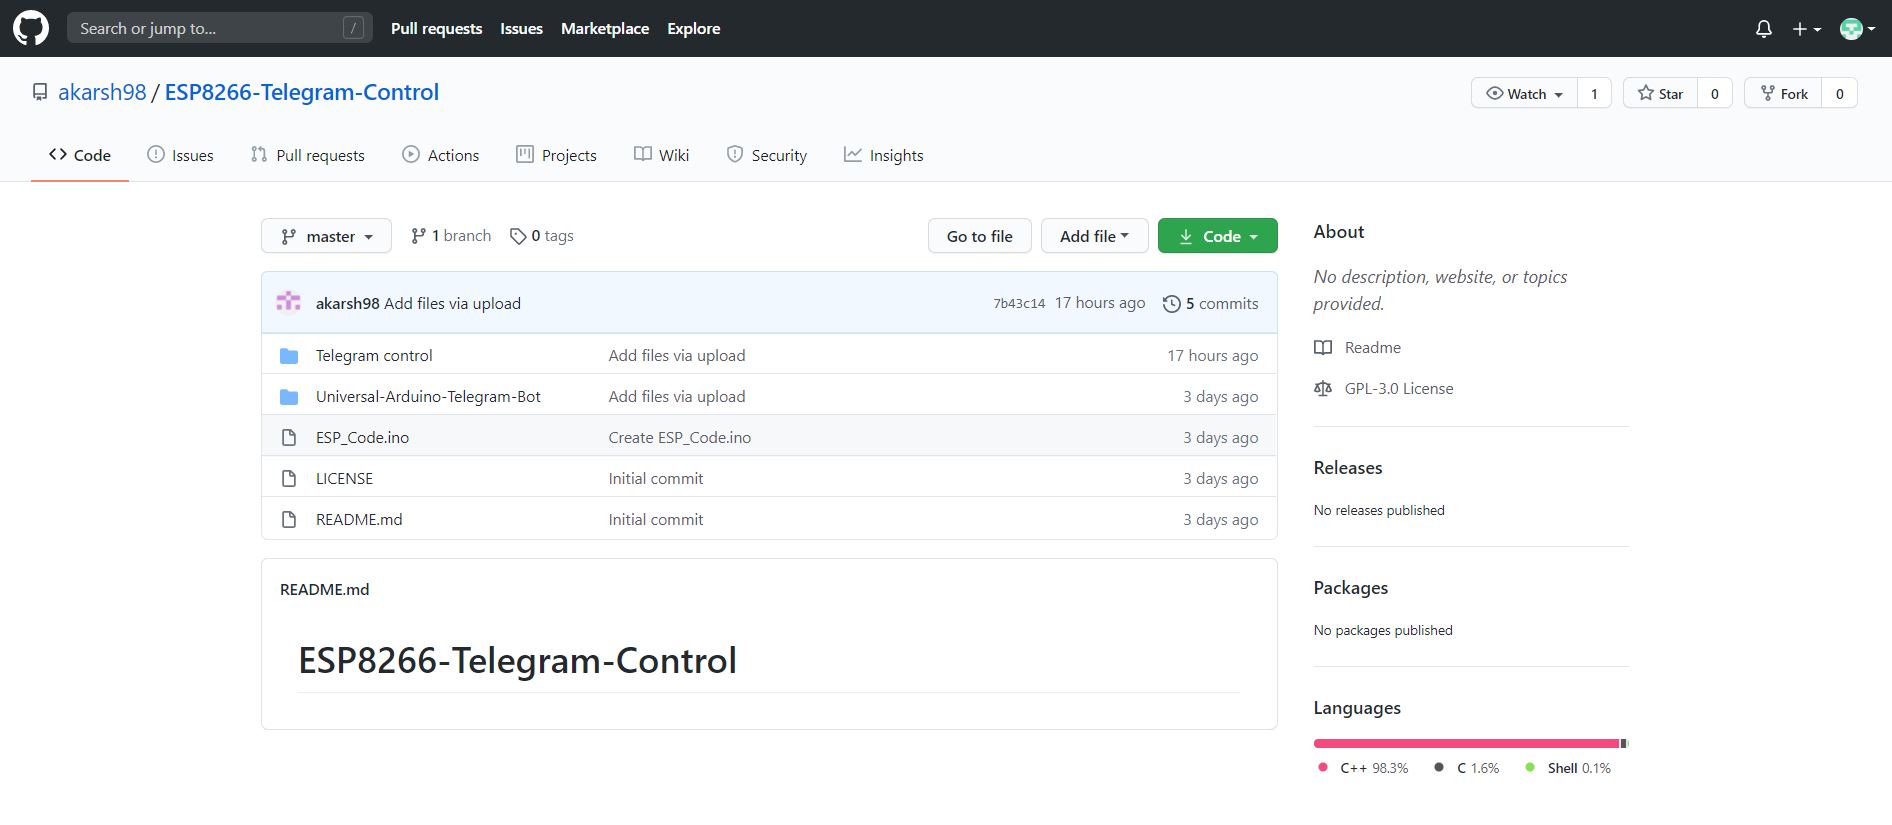Open the Shell 0.1% language link

pos(1568,768)
